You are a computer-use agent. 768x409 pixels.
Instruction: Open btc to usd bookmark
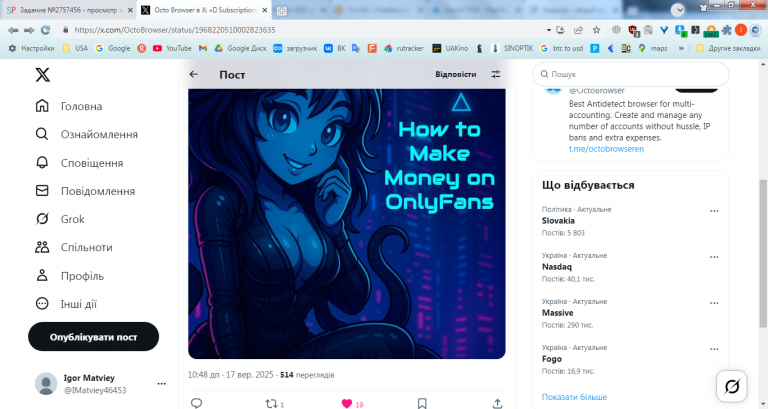(562, 48)
